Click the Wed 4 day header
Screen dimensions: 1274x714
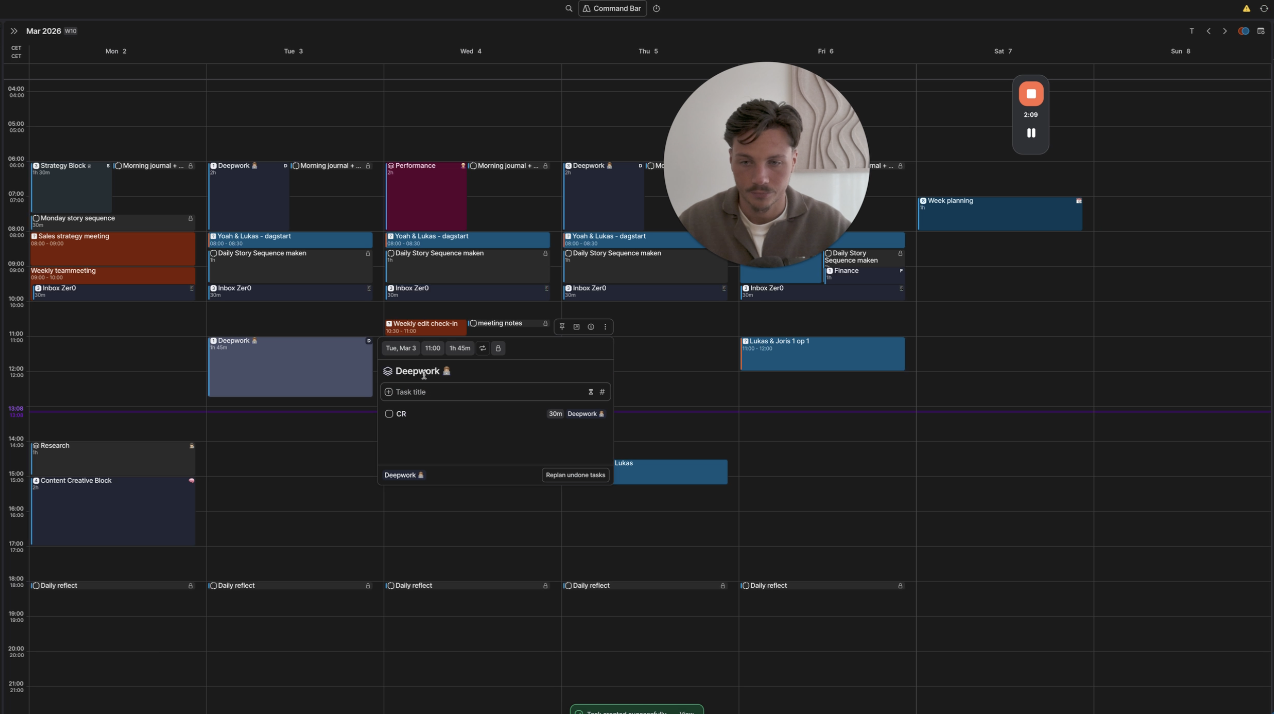(x=471, y=51)
